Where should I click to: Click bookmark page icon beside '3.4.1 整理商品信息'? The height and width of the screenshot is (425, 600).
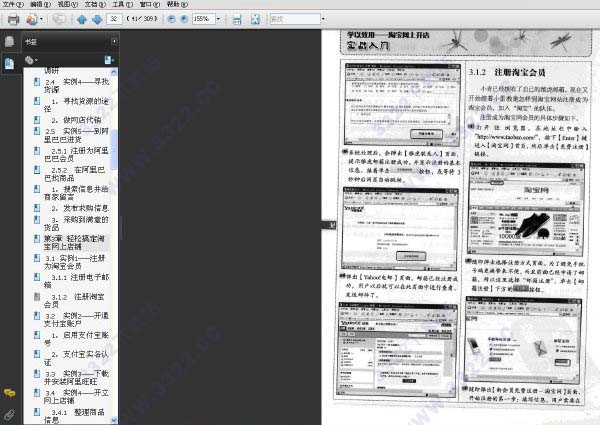point(37,412)
